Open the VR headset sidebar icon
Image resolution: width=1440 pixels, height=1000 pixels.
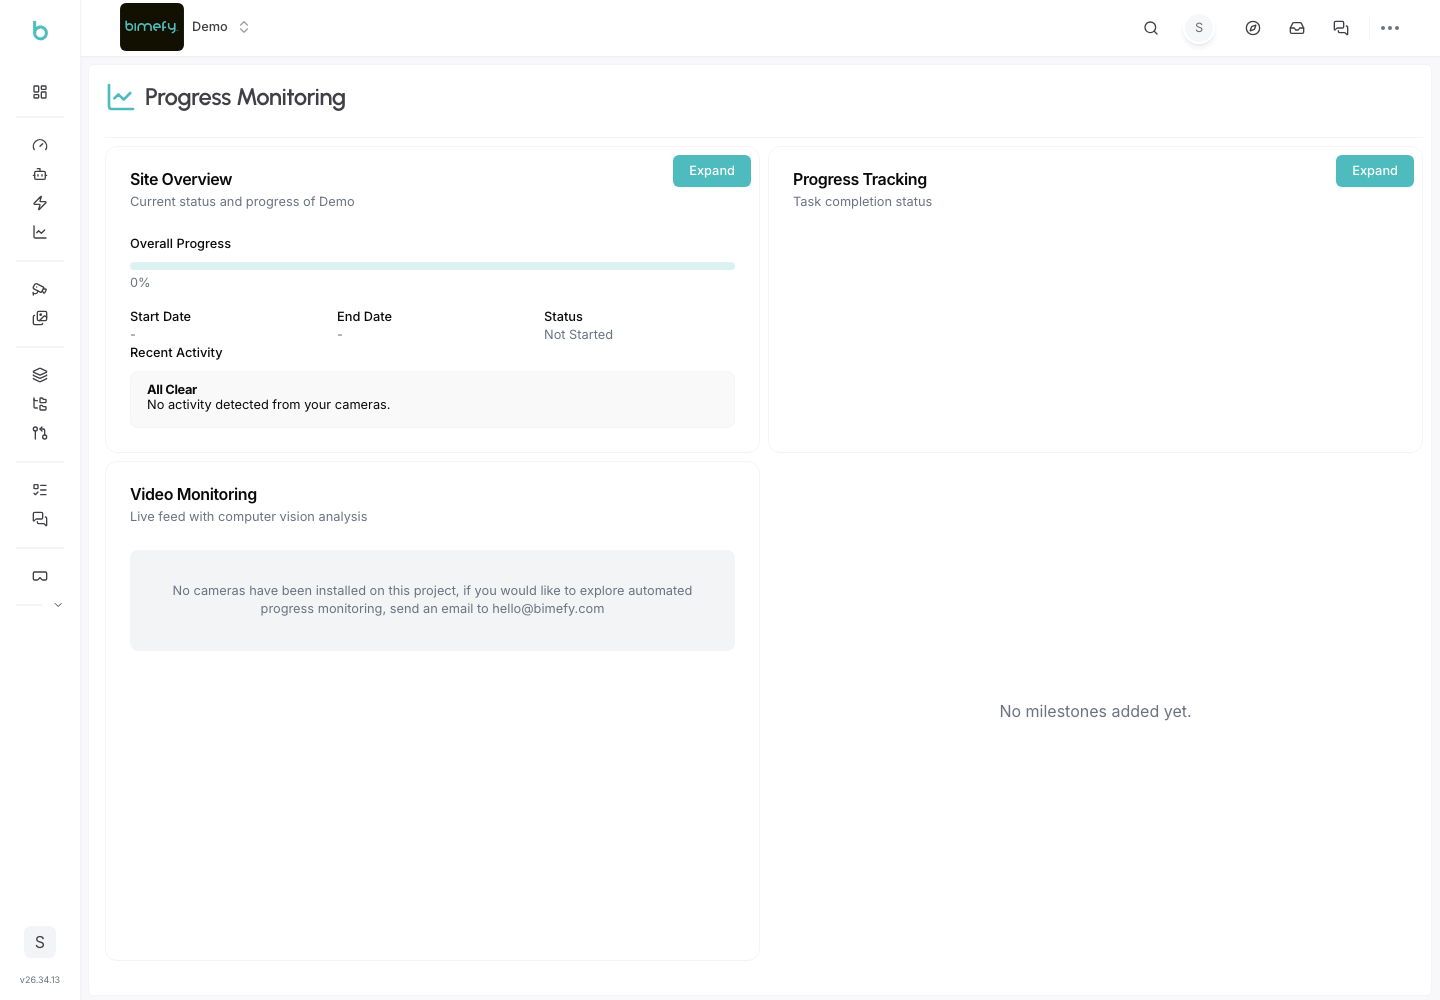(40, 576)
